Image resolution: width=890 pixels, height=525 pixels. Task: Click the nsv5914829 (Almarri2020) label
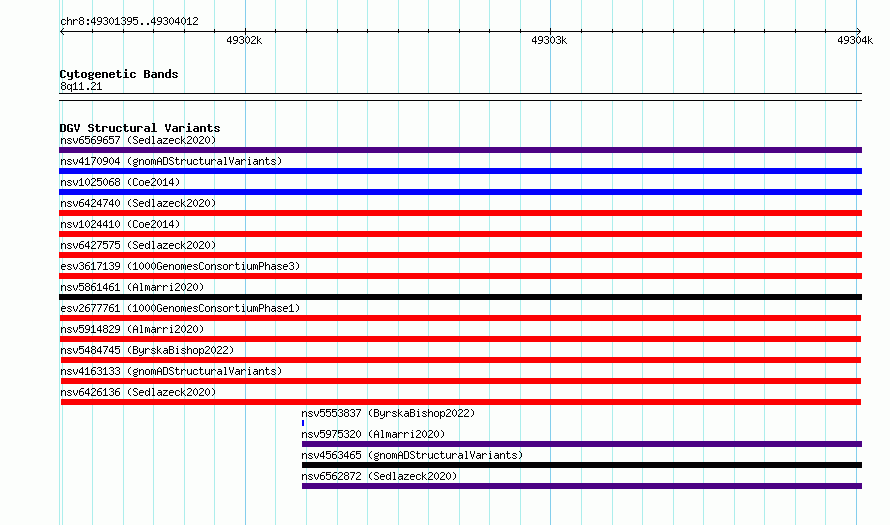click(x=132, y=329)
